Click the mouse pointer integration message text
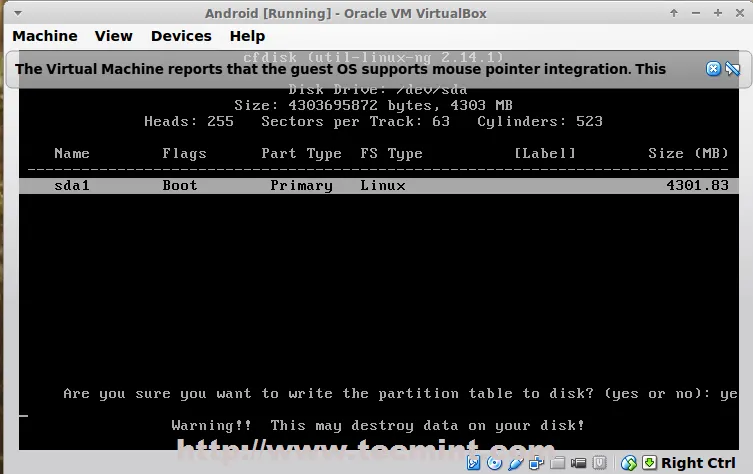753x474 pixels. click(340, 69)
